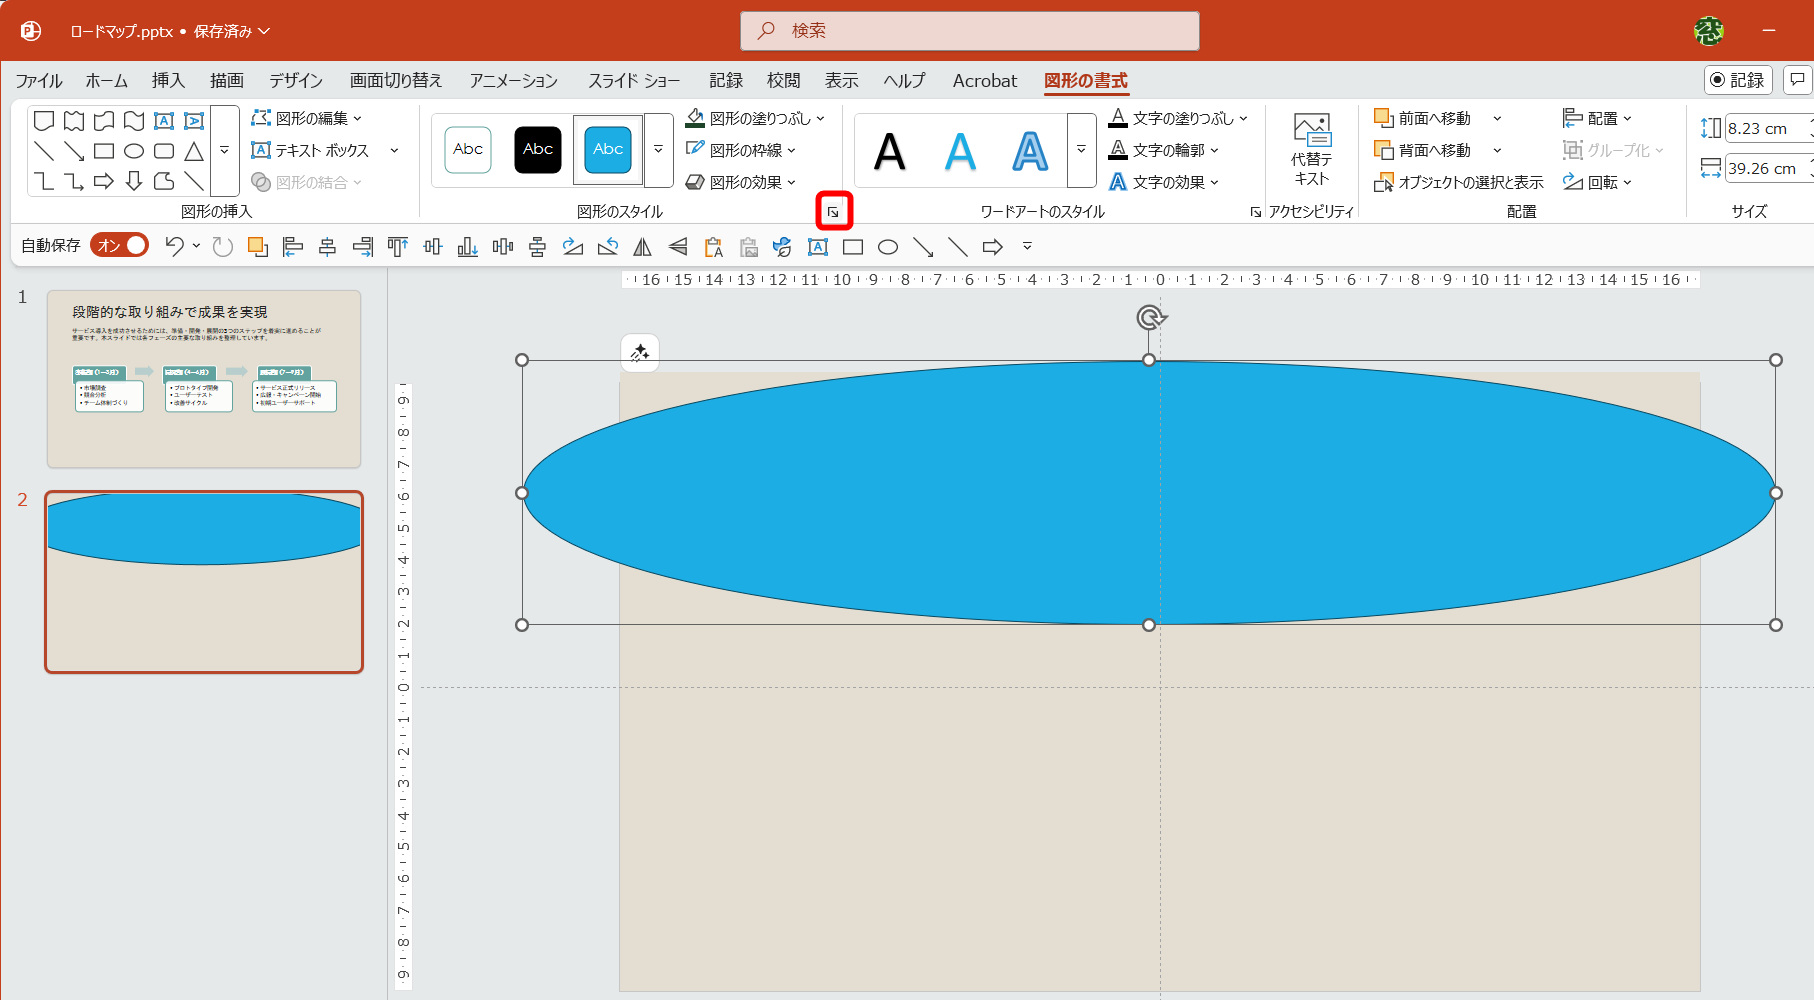This screenshot has width=1814, height=1000.
Task: Click the rotation handle above the ellipse
Action: pyautogui.click(x=1150, y=318)
